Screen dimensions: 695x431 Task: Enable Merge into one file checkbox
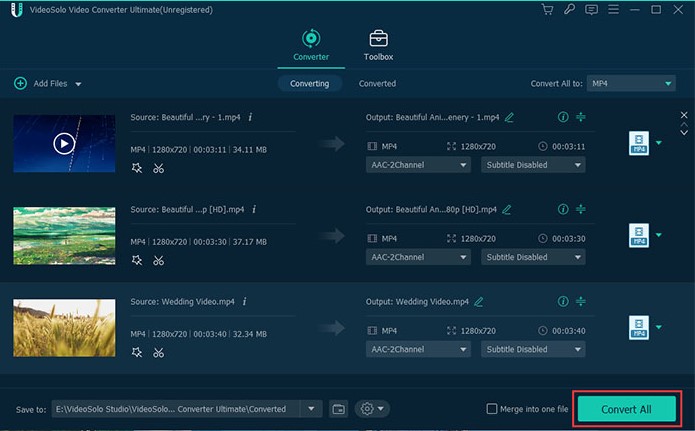point(491,409)
